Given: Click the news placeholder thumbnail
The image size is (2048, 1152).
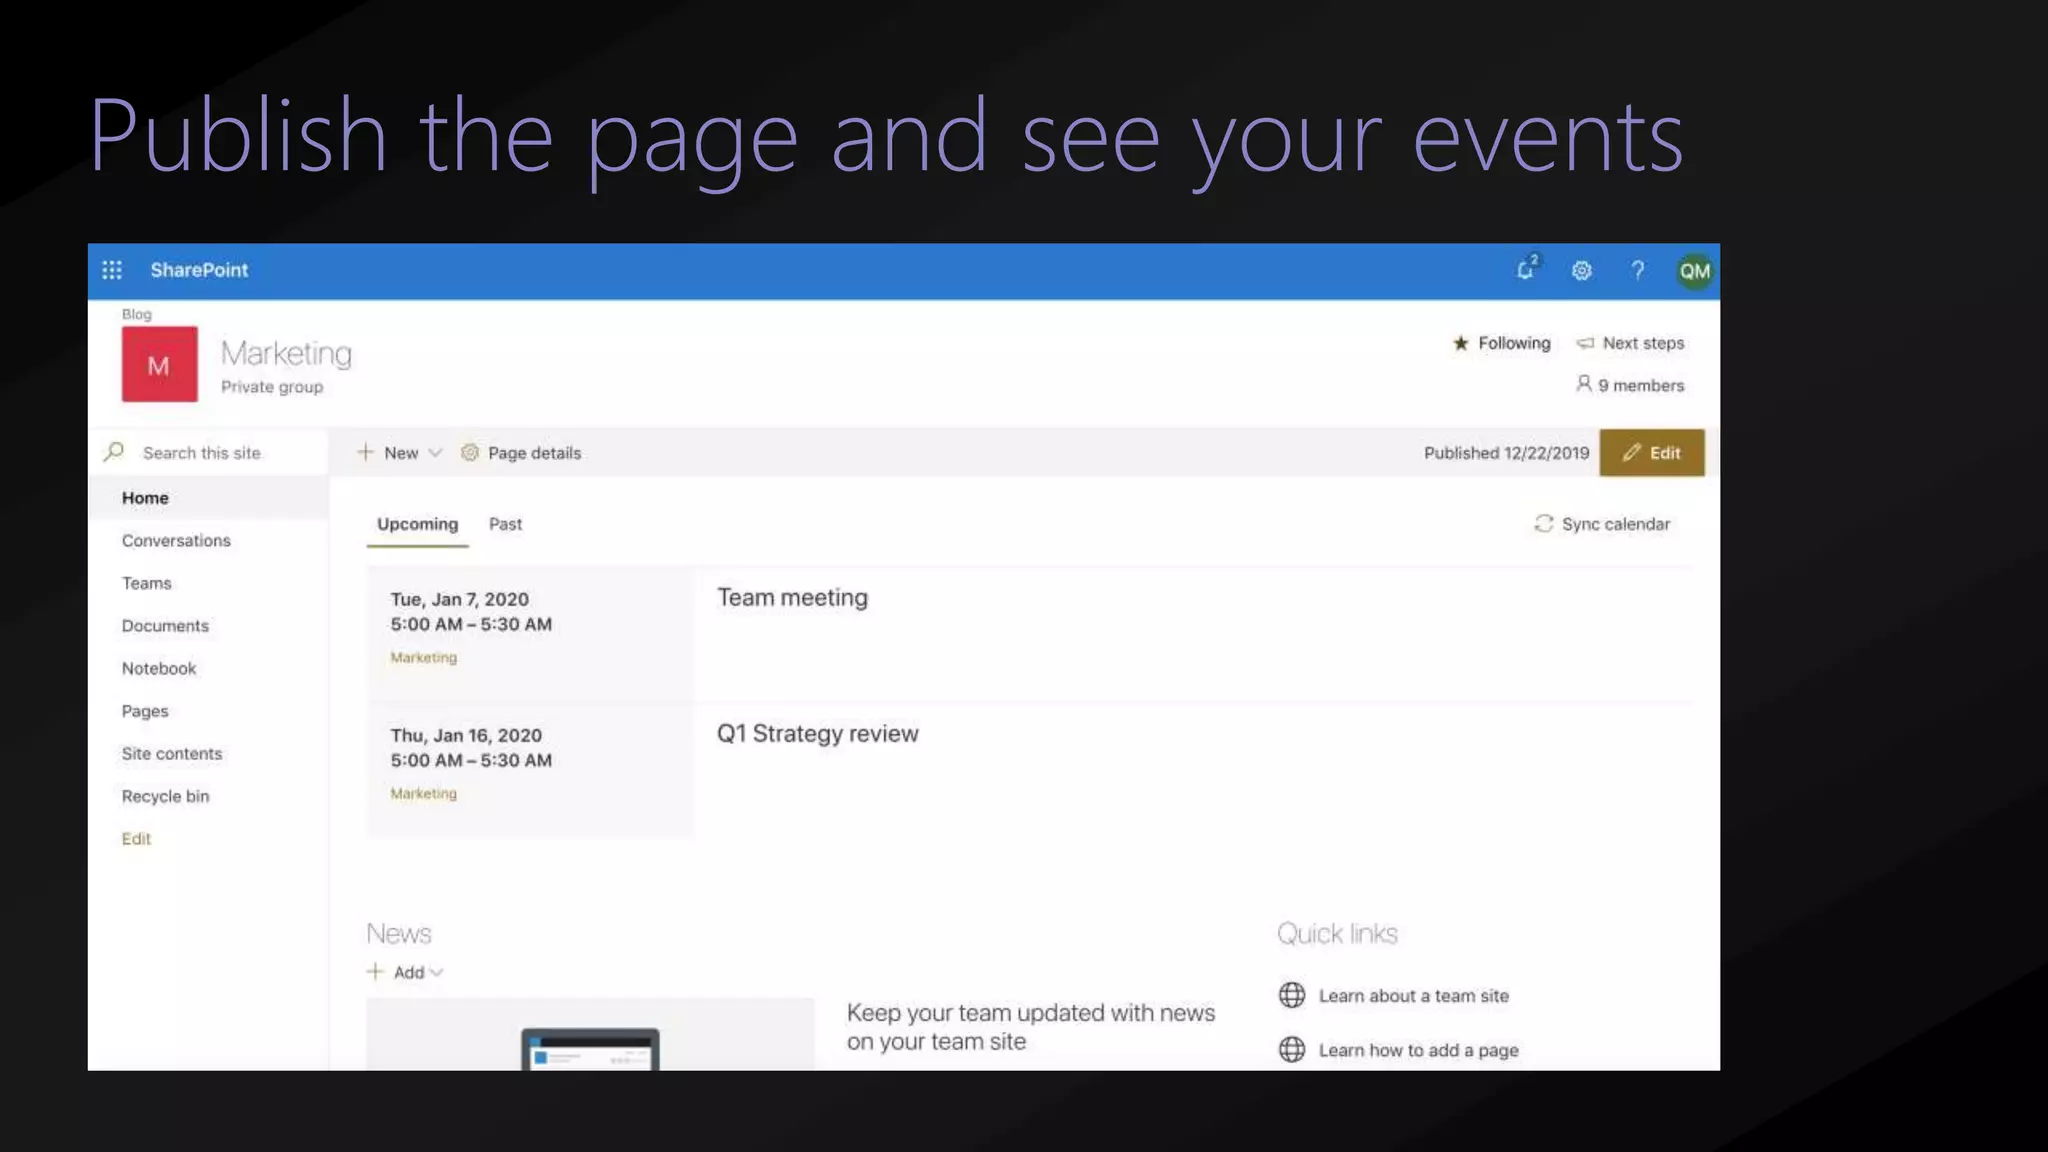Looking at the screenshot, I should tap(590, 1034).
